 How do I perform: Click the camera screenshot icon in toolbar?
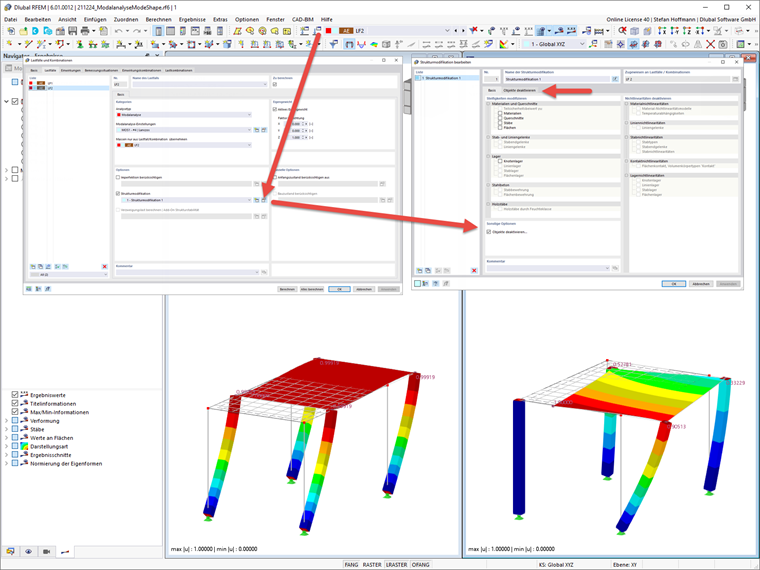(x=722, y=45)
